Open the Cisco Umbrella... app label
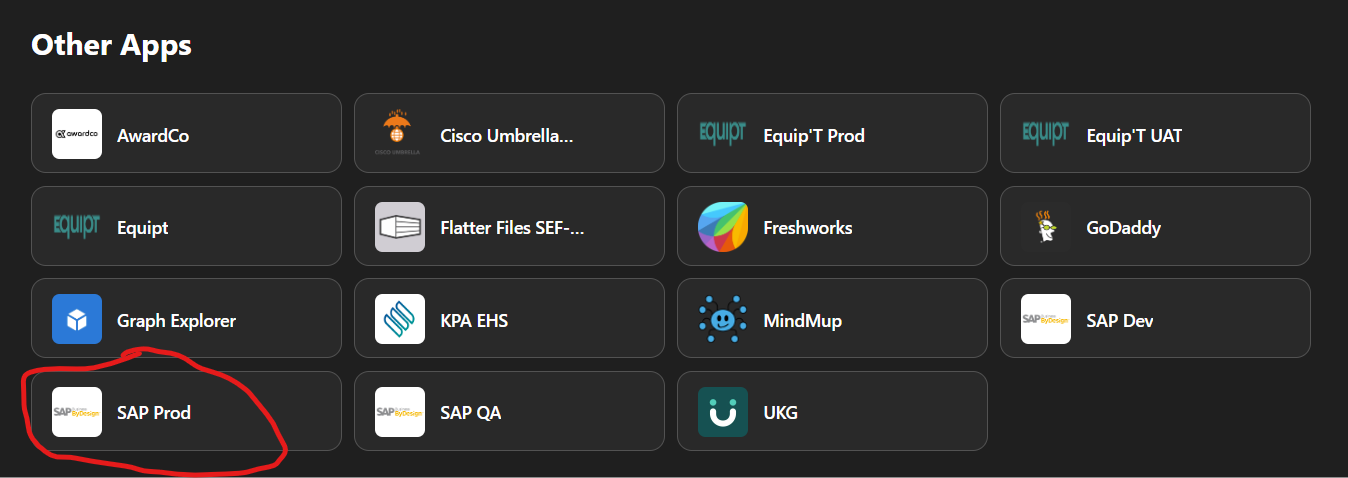This screenshot has height=478, width=1348. [x=507, y=136]
